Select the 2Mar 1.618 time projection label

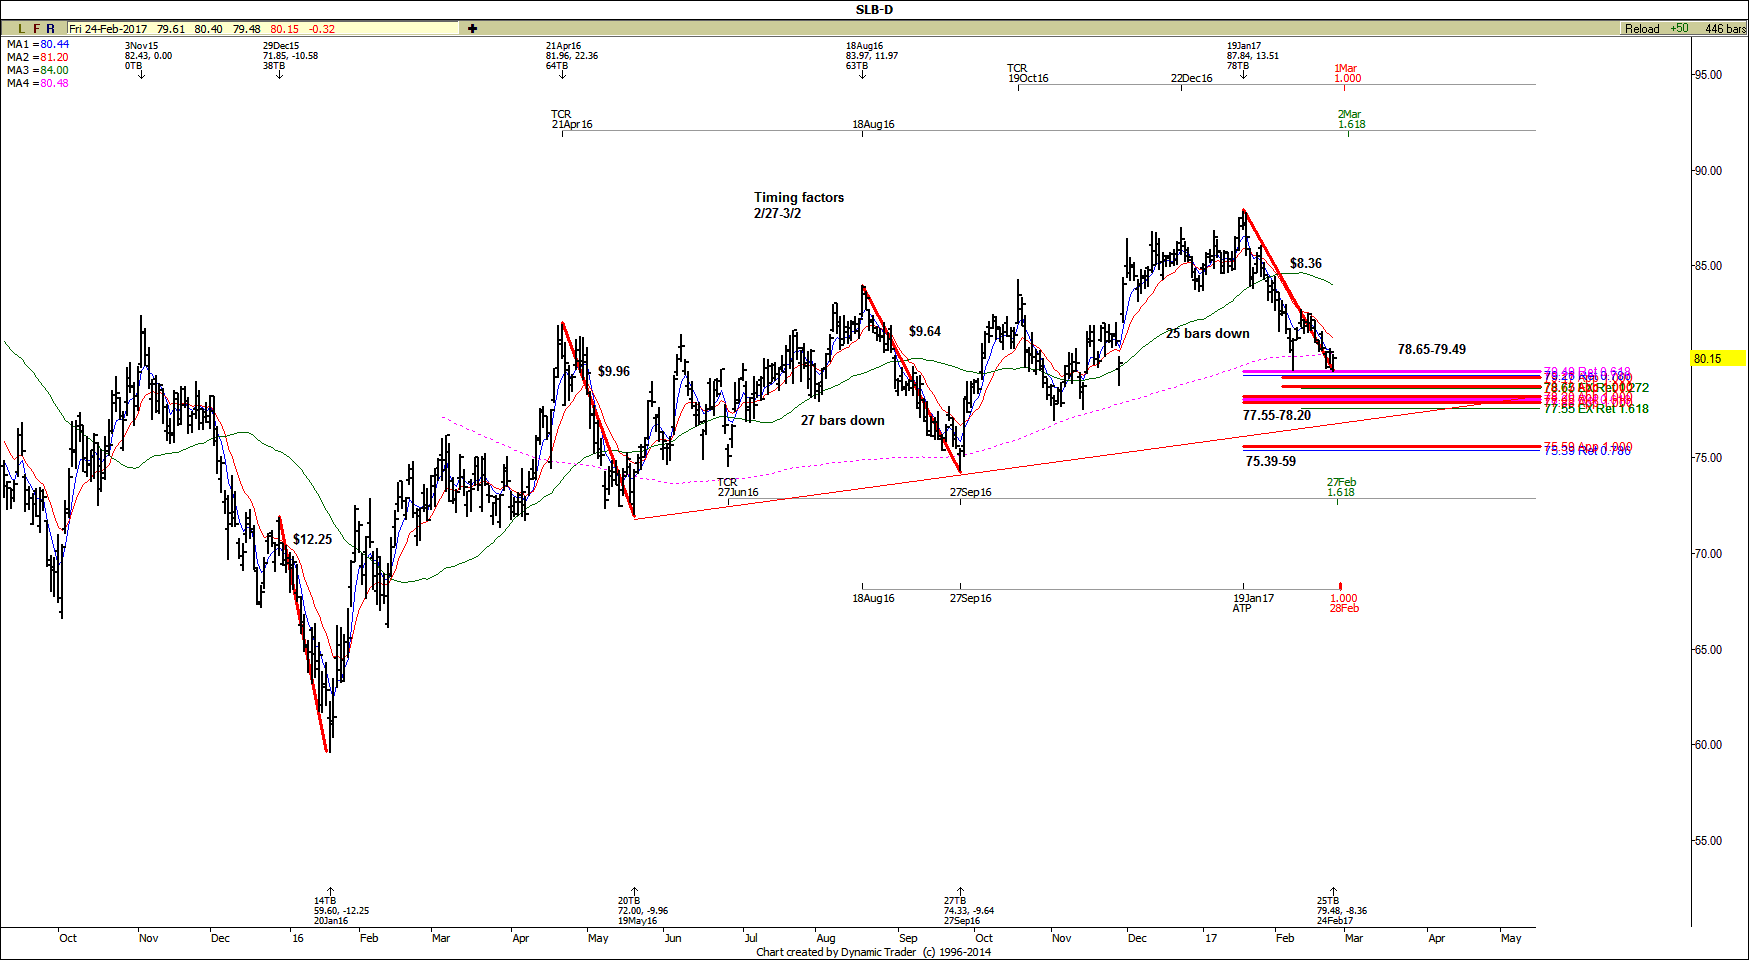tap(1350, 119)
